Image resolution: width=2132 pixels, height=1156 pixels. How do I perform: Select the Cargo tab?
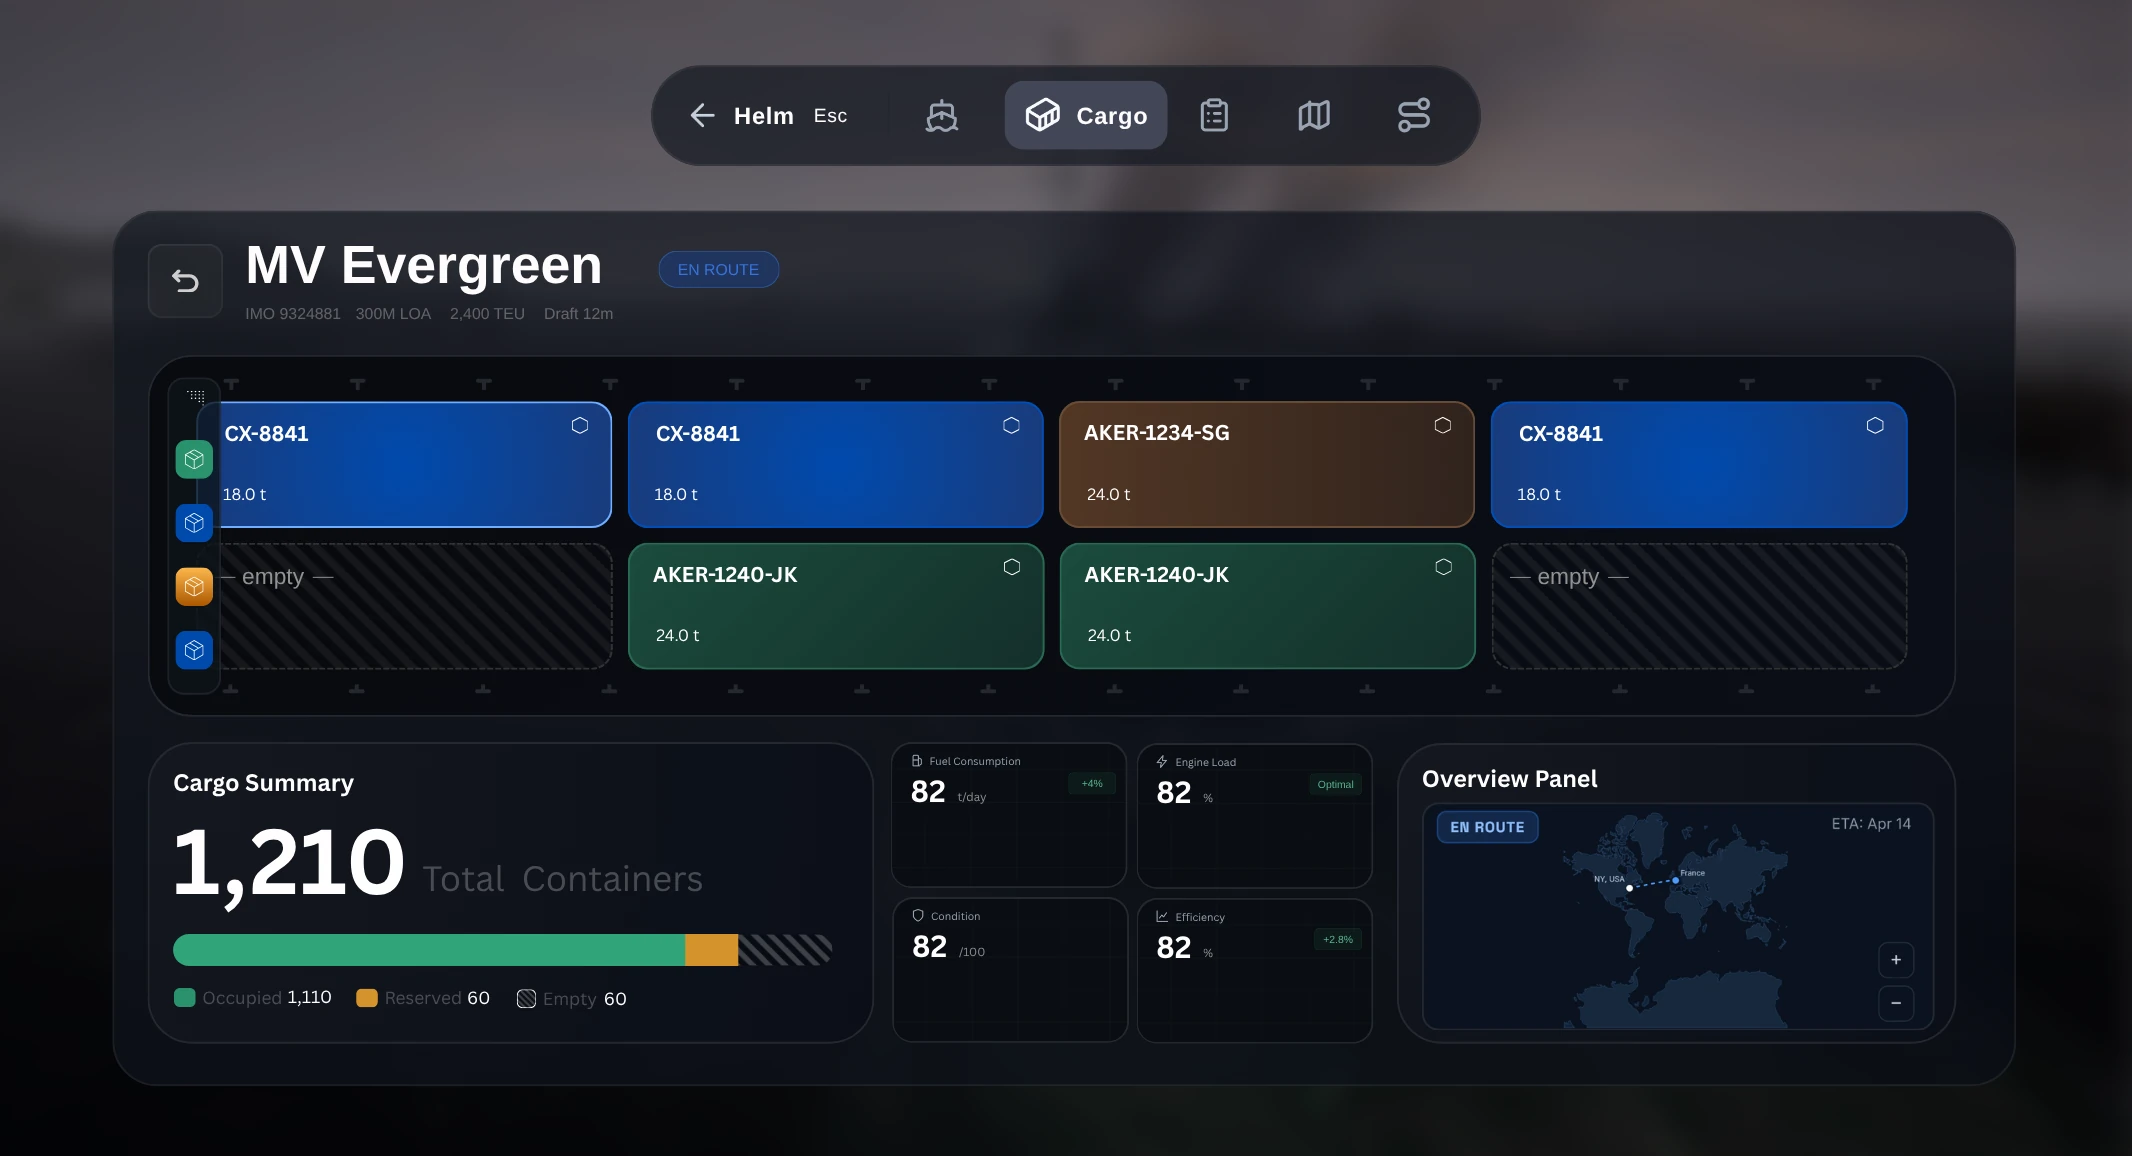tap(1086, 116)
